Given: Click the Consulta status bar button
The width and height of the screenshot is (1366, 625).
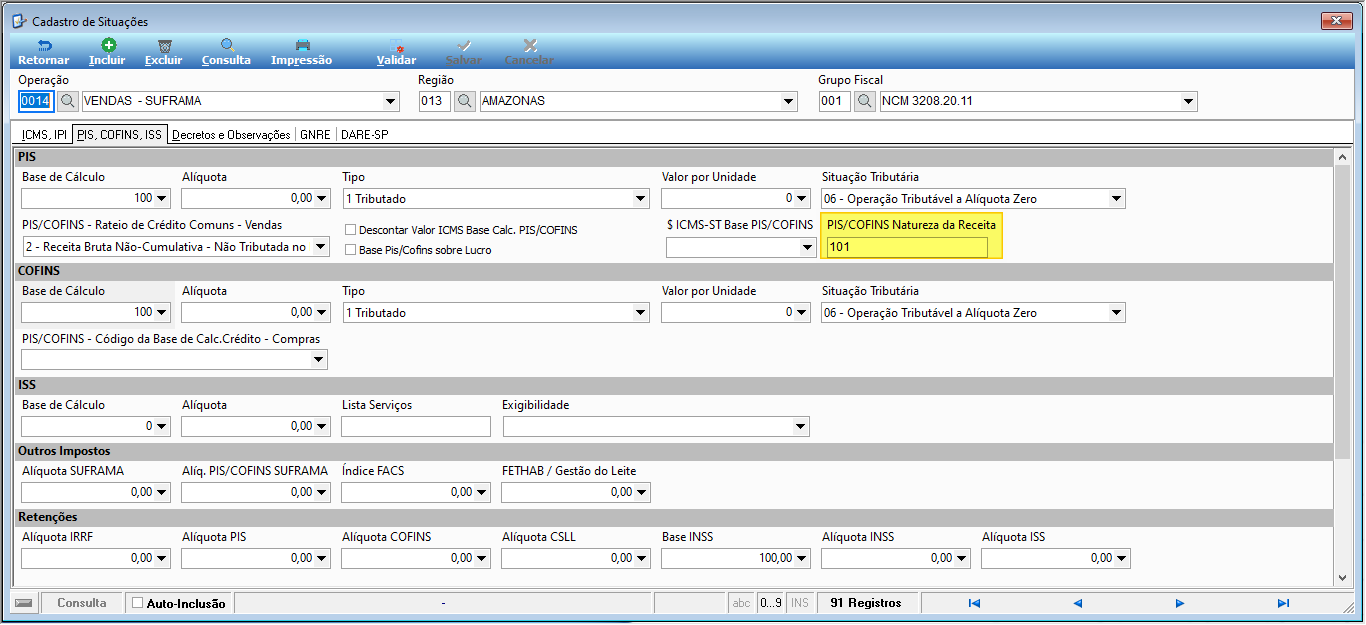Looking at the screenshot, I should click(x=82, y=603).
